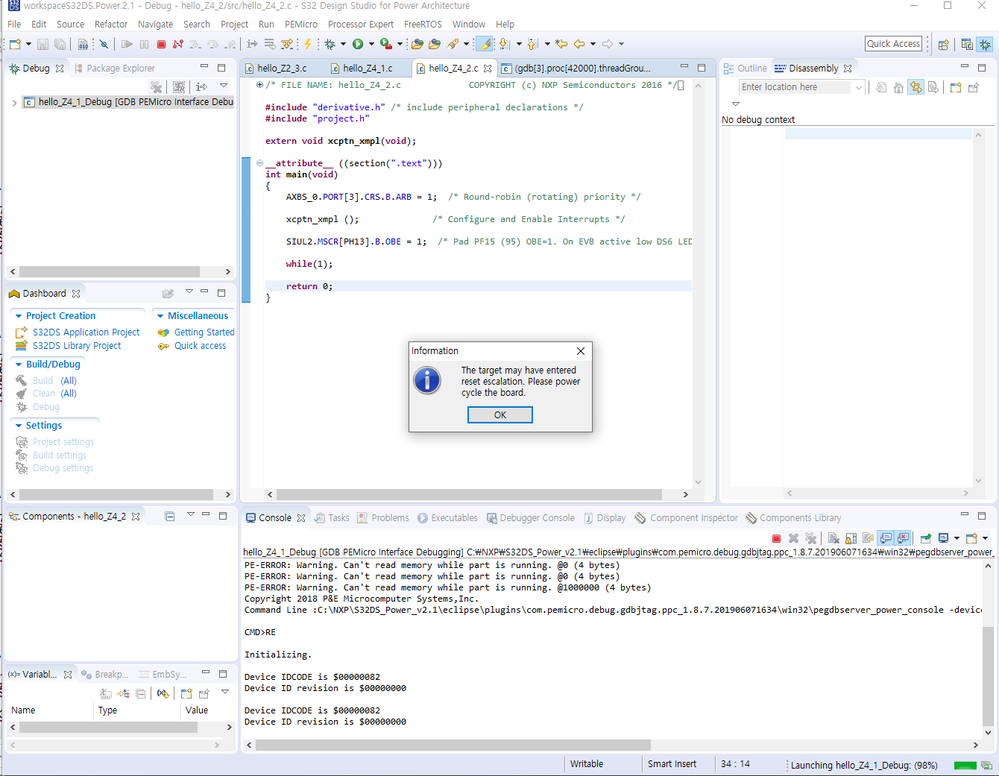Viewport: 999px width, 776px height.
Task: Toggle Link with Active Debug Context in Disassembly
Action: [x=916, y=87]
